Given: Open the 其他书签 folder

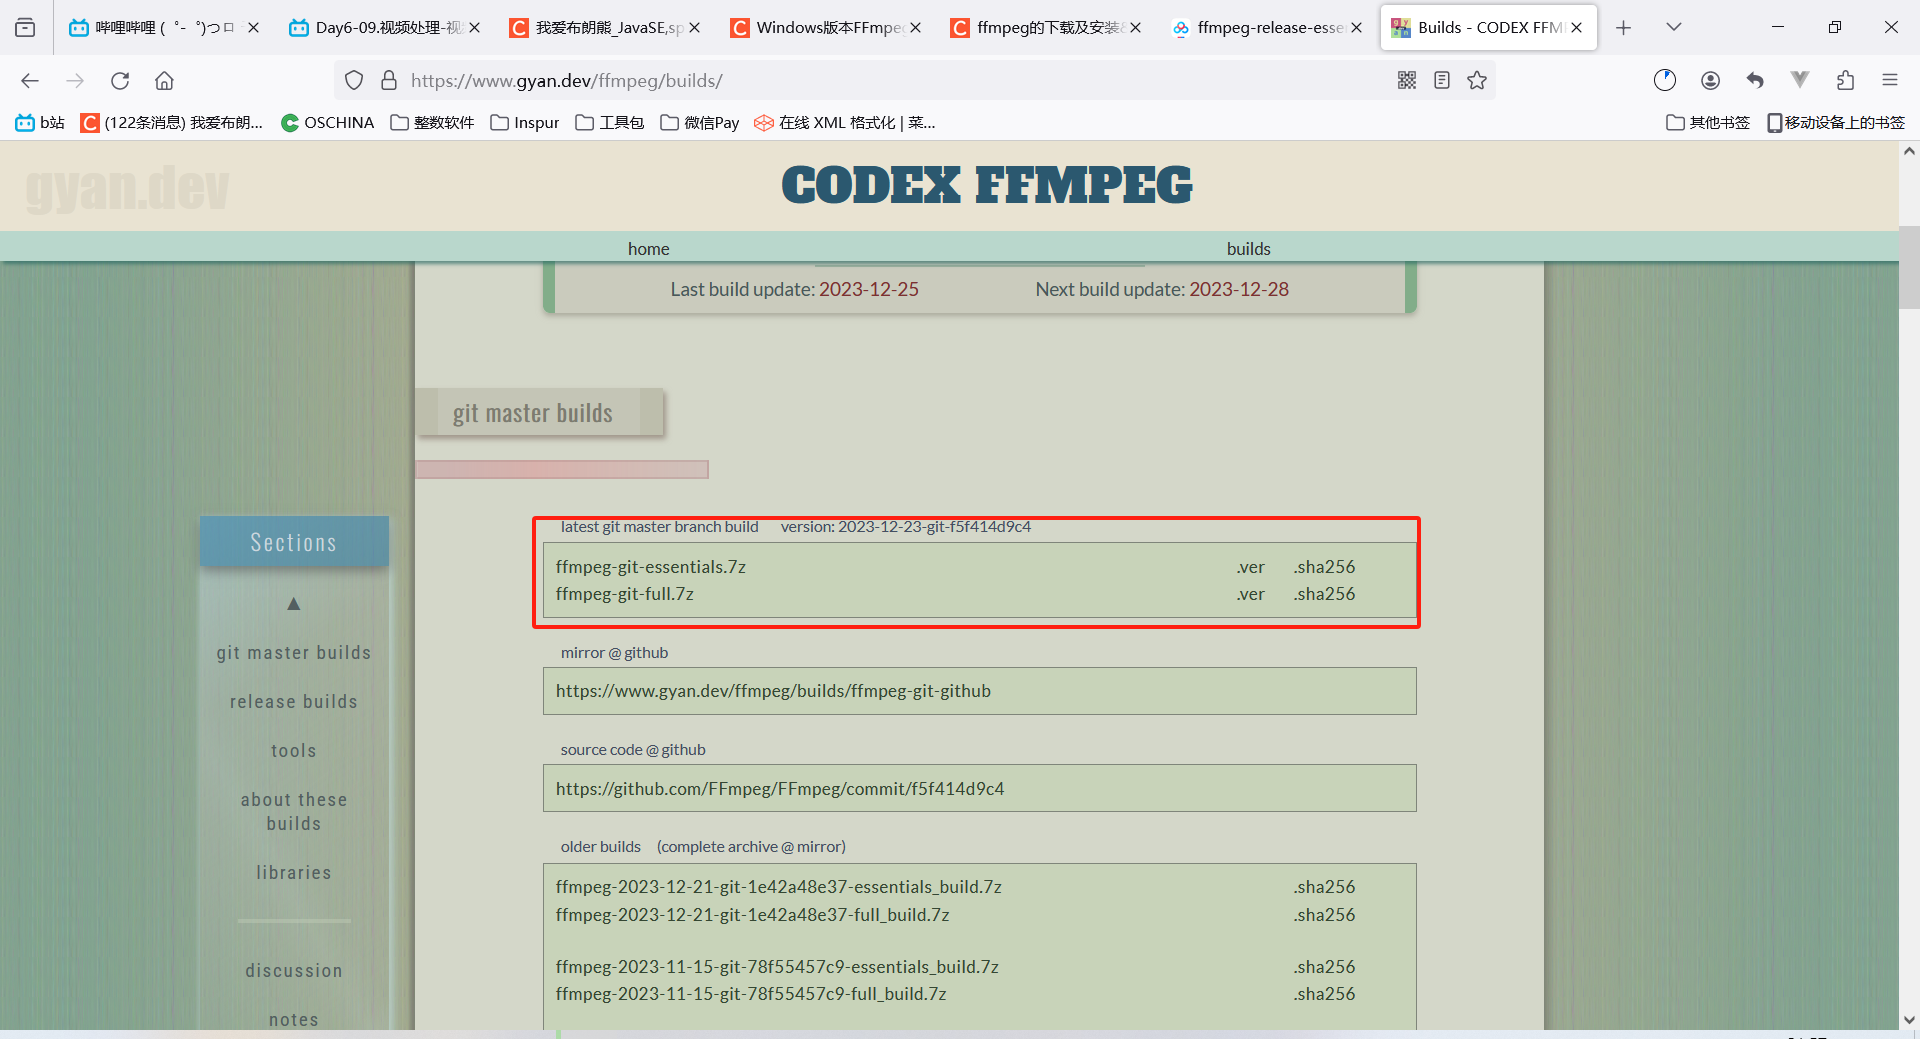Looking at the screenshot, I should point(1708,123).
